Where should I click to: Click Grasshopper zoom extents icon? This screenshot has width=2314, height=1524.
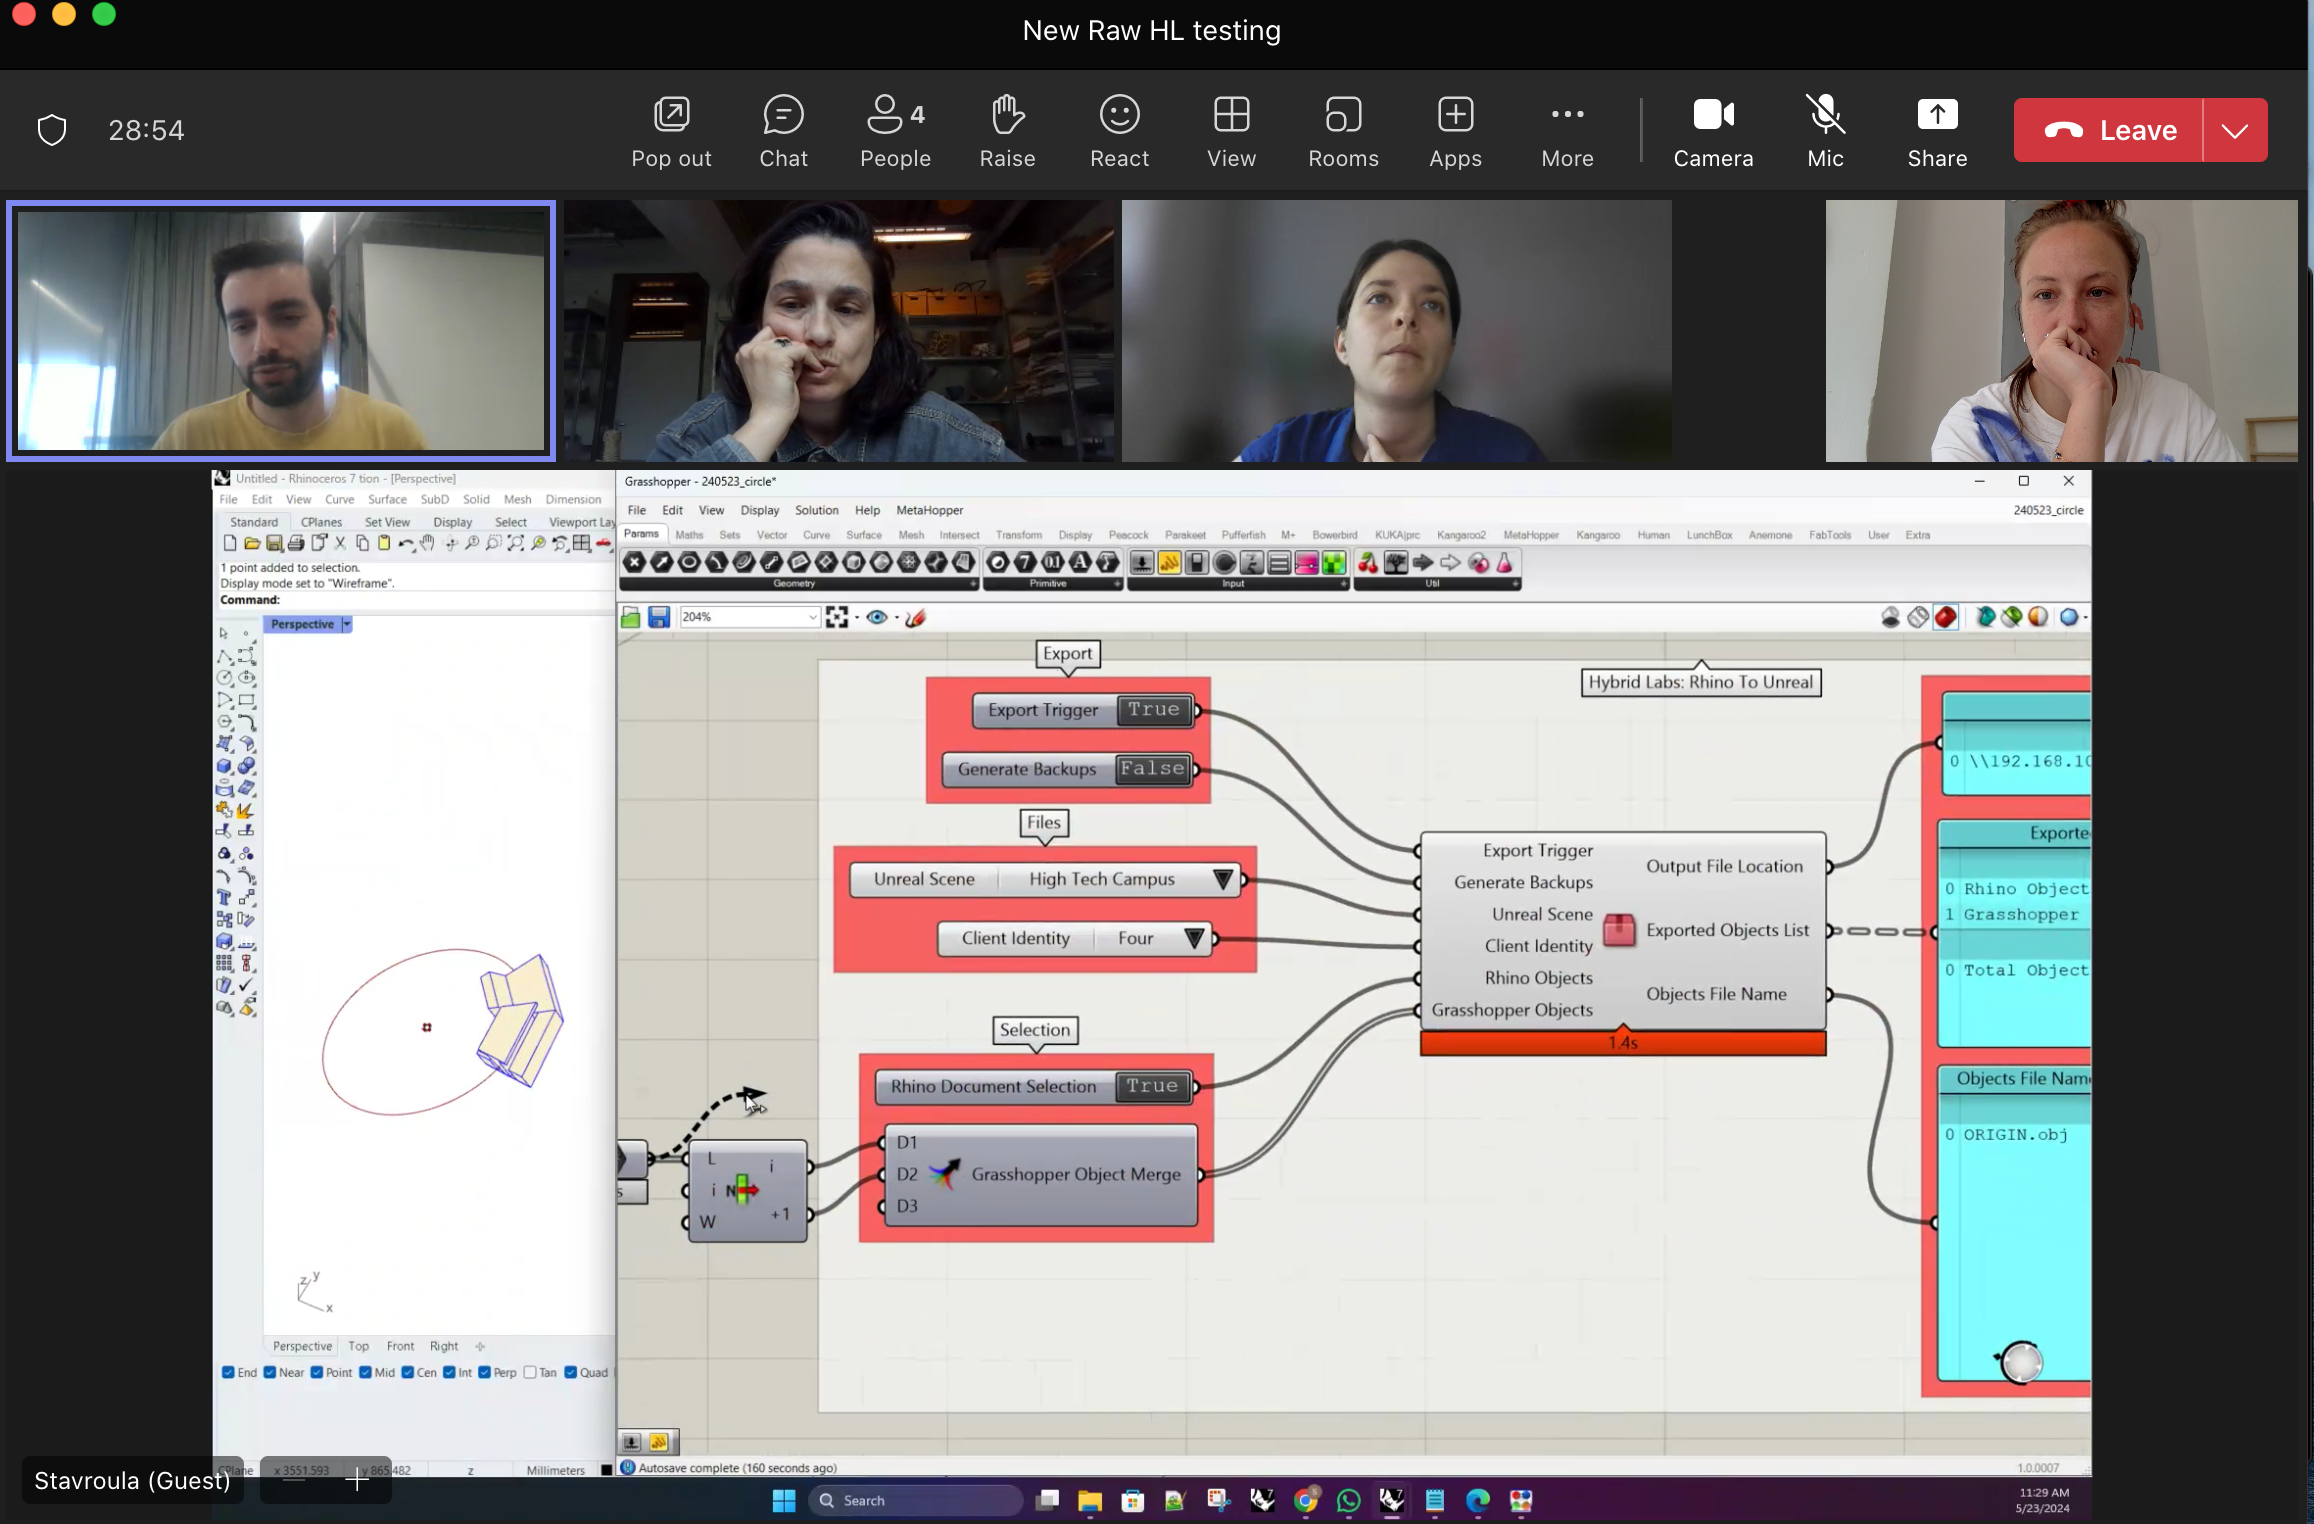(x=837, y=617)
